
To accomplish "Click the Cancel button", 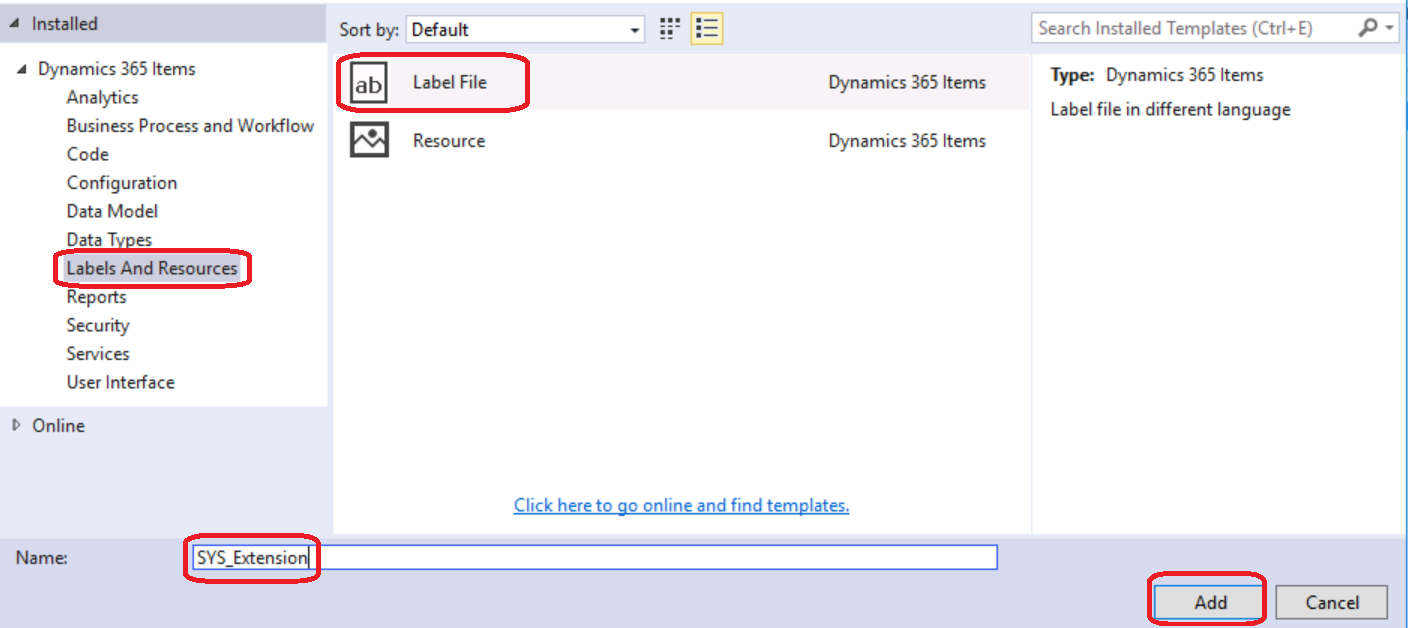I will 1332,602.
